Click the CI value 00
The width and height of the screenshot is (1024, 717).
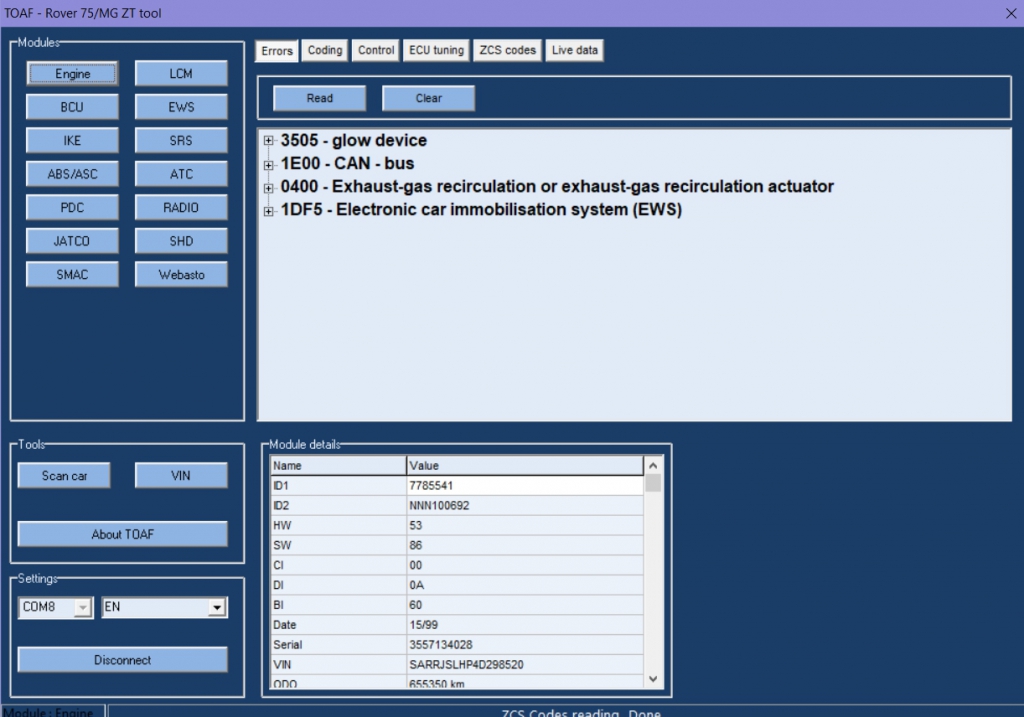524,566
